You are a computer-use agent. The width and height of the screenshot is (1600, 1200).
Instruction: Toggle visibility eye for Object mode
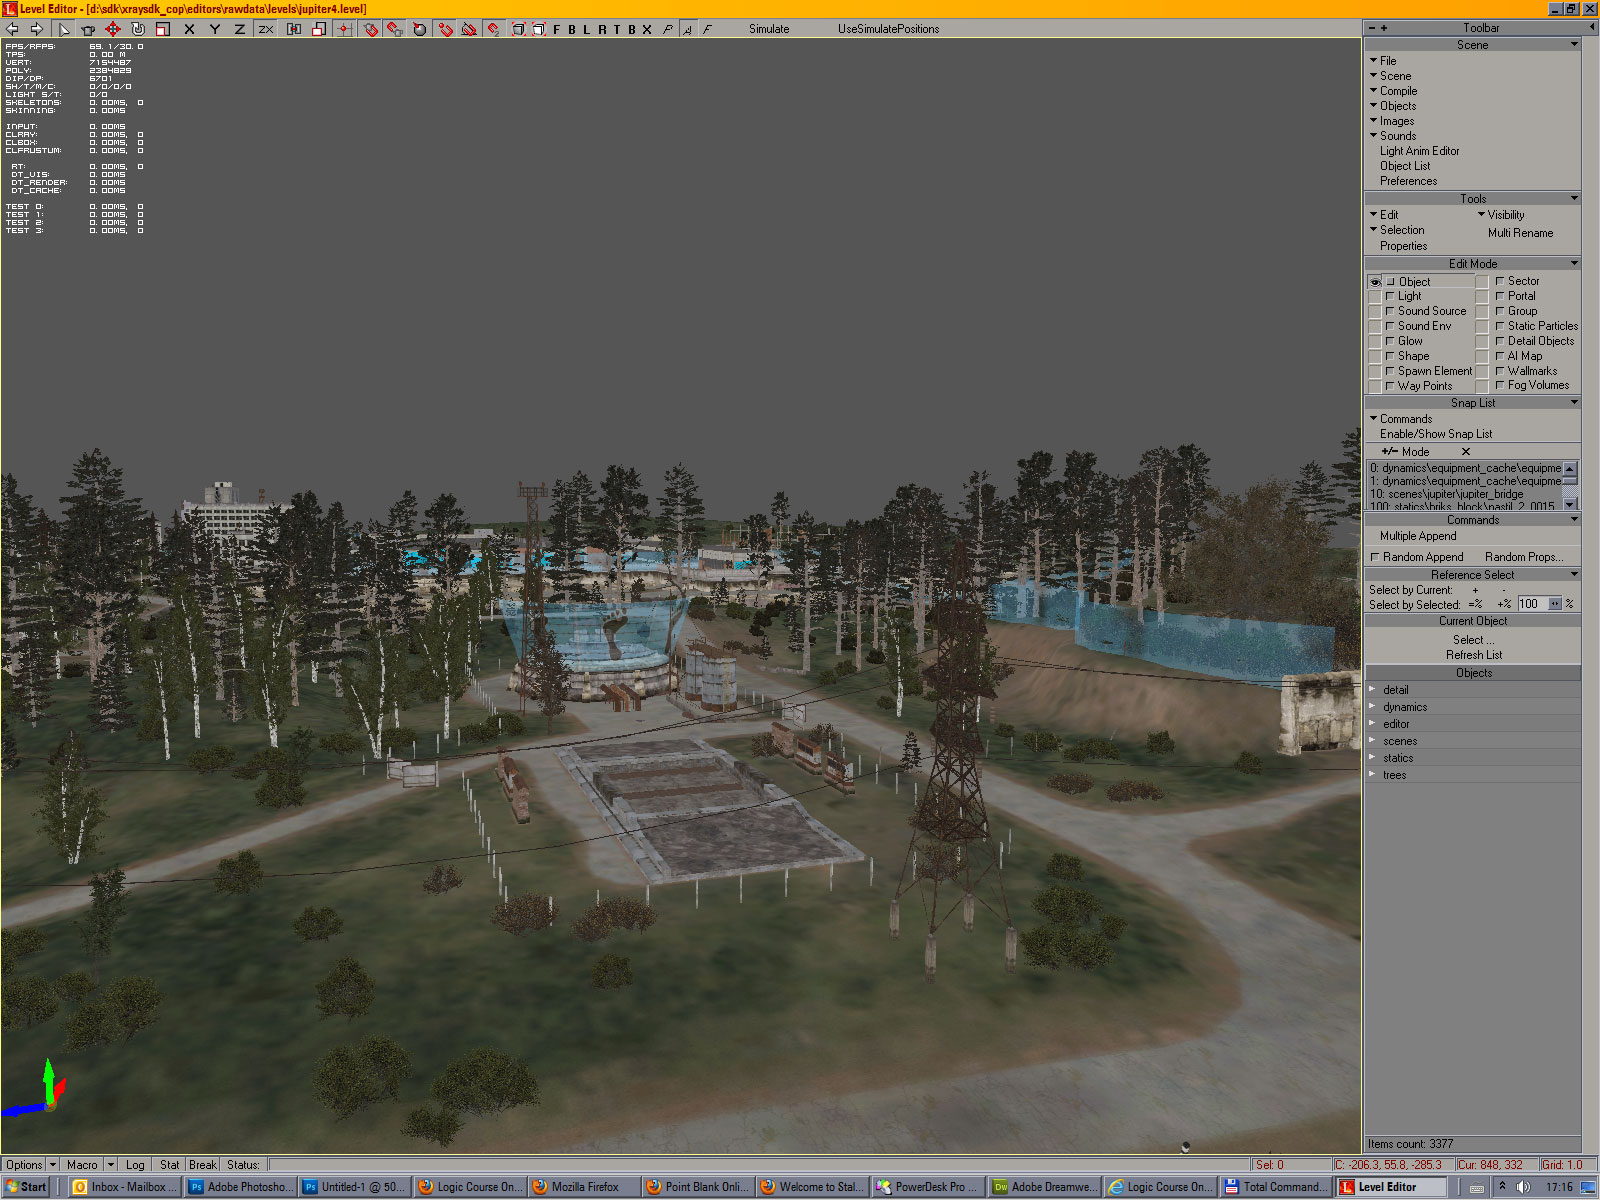coord(1375,282)
